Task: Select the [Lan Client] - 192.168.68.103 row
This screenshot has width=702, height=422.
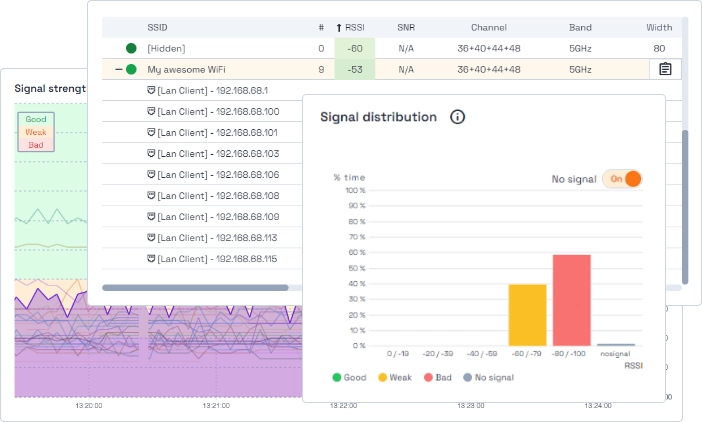Action: coord(214,153)
